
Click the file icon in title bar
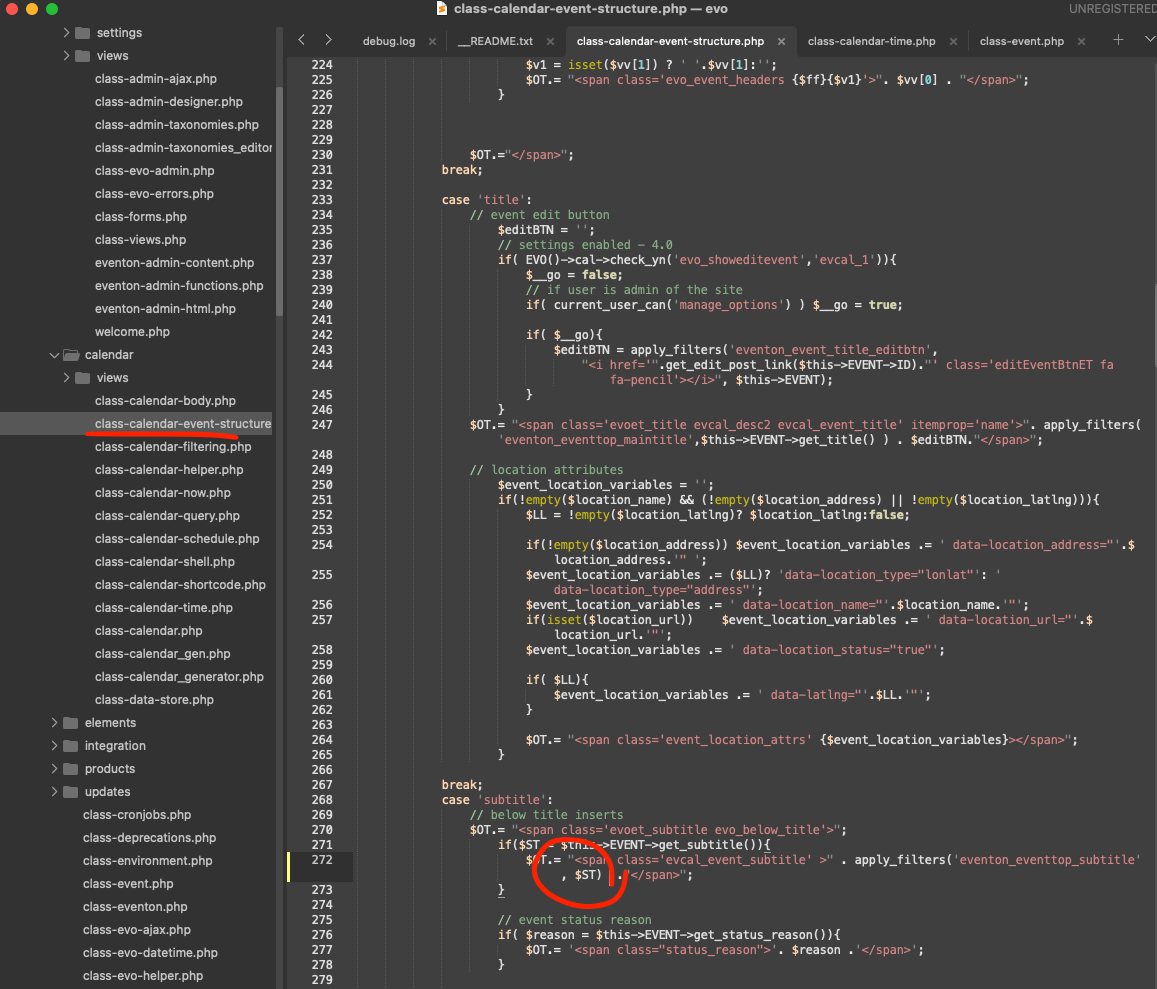pos(441,8)
